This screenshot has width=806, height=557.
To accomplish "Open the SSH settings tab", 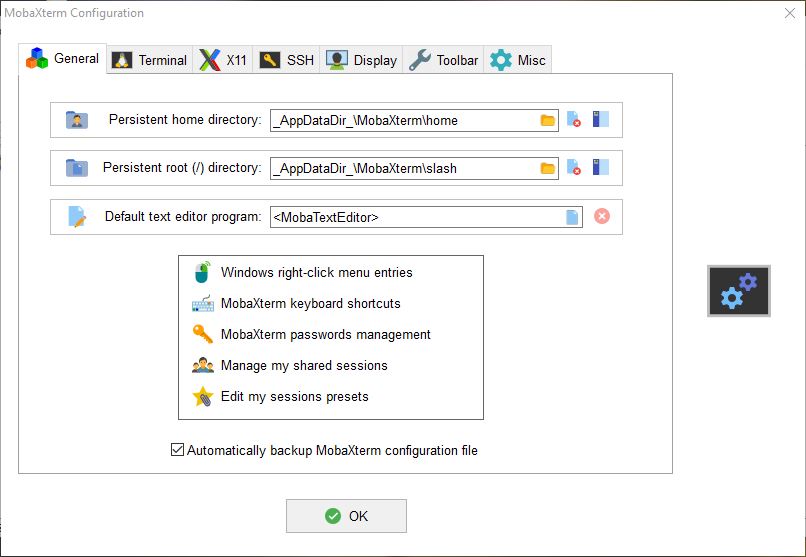I will pyautogui.click(x=286, y=60).
